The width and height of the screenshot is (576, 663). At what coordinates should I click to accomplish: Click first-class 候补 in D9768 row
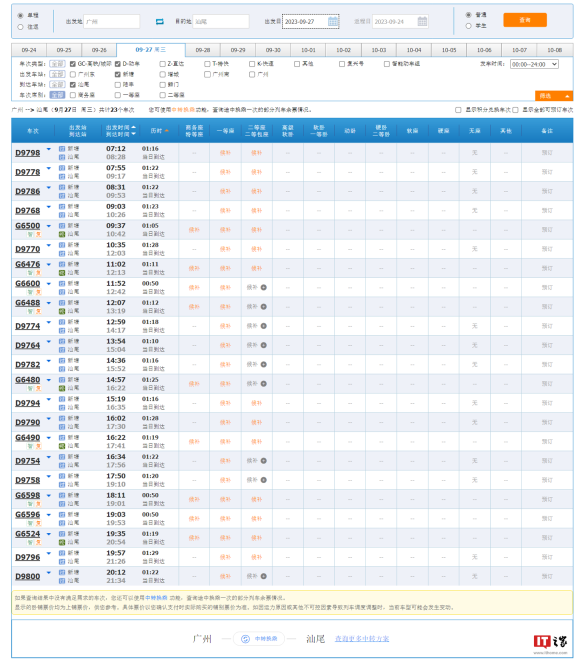point(225,211)
